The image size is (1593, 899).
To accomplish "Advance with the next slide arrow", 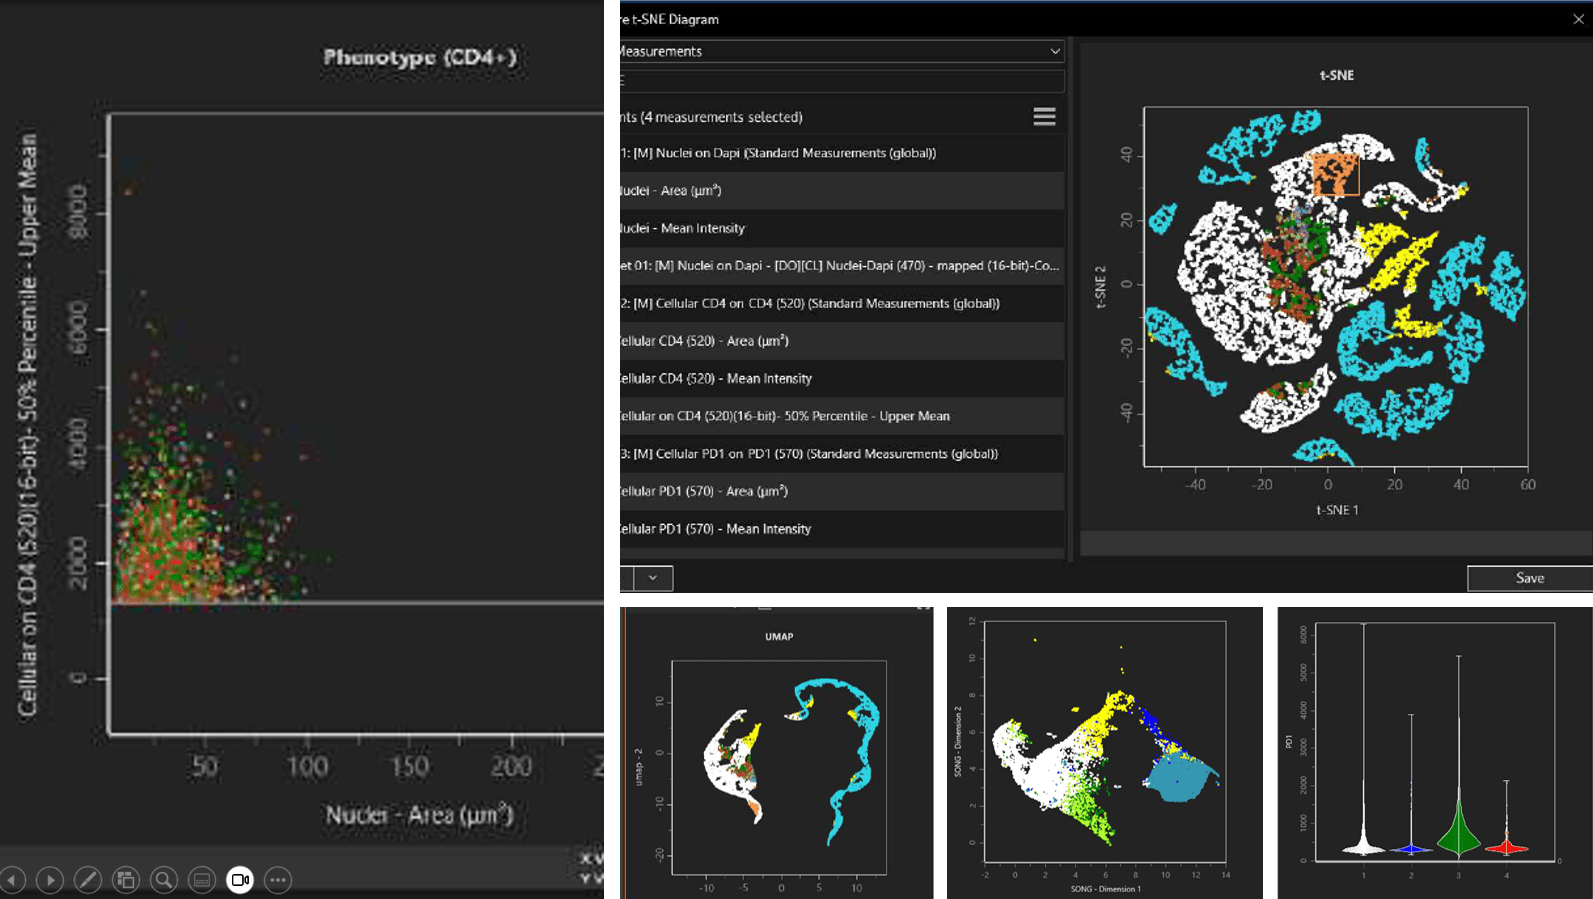I will pyautogui.click(x=49, y=880).
